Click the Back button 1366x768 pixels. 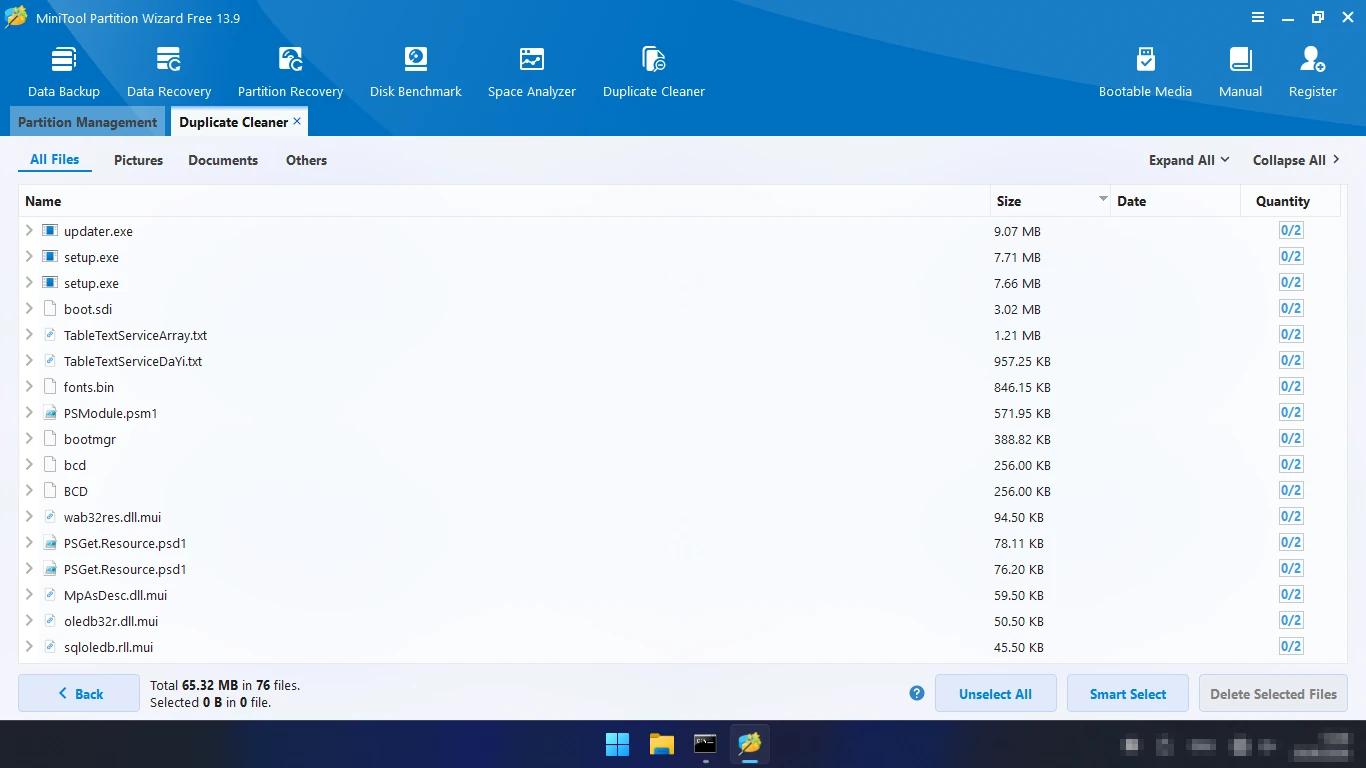click(79, 693)
